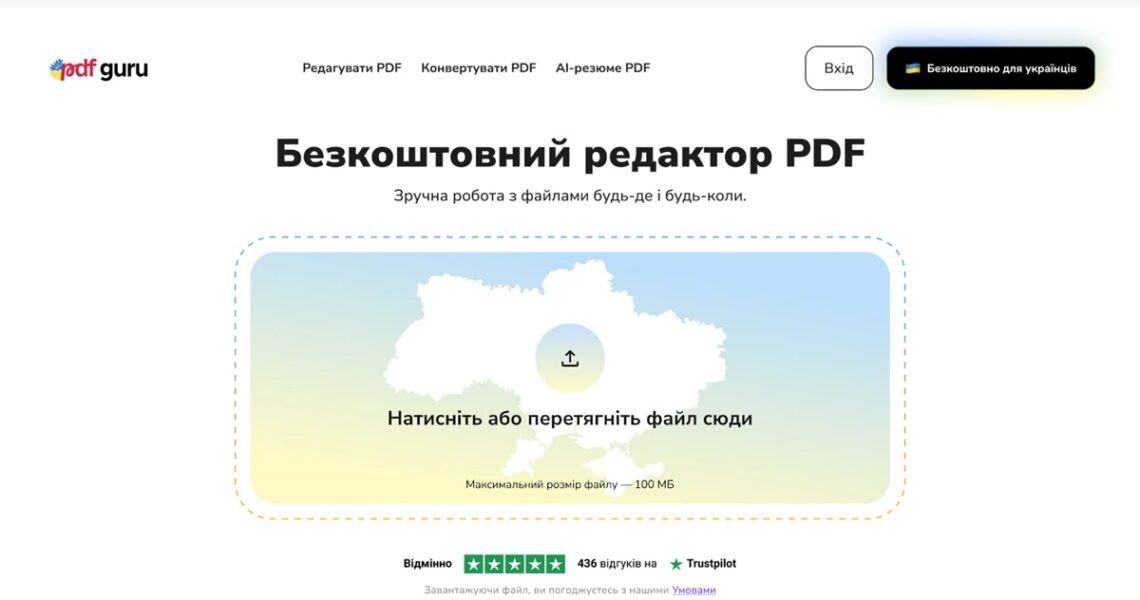The width and height of the screenshot is (1140, 600).
Task: Click Натисніть або перетягніть файл сюди text
Action: point(569,419)
